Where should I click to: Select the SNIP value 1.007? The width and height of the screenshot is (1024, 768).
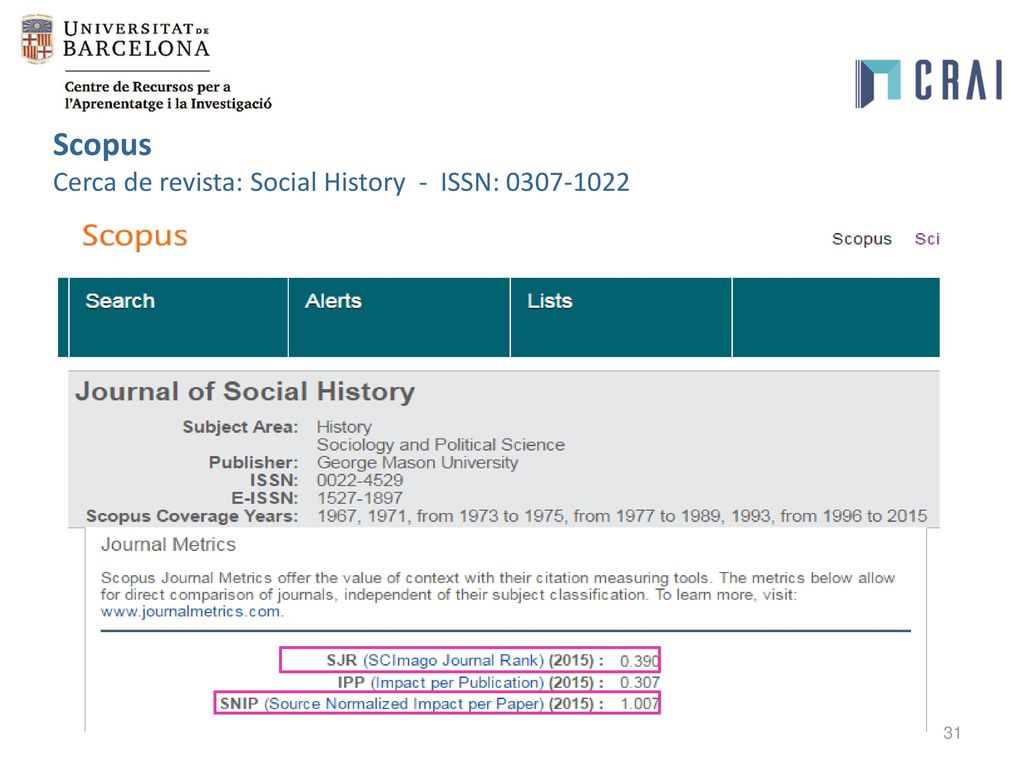pos(640,704)
